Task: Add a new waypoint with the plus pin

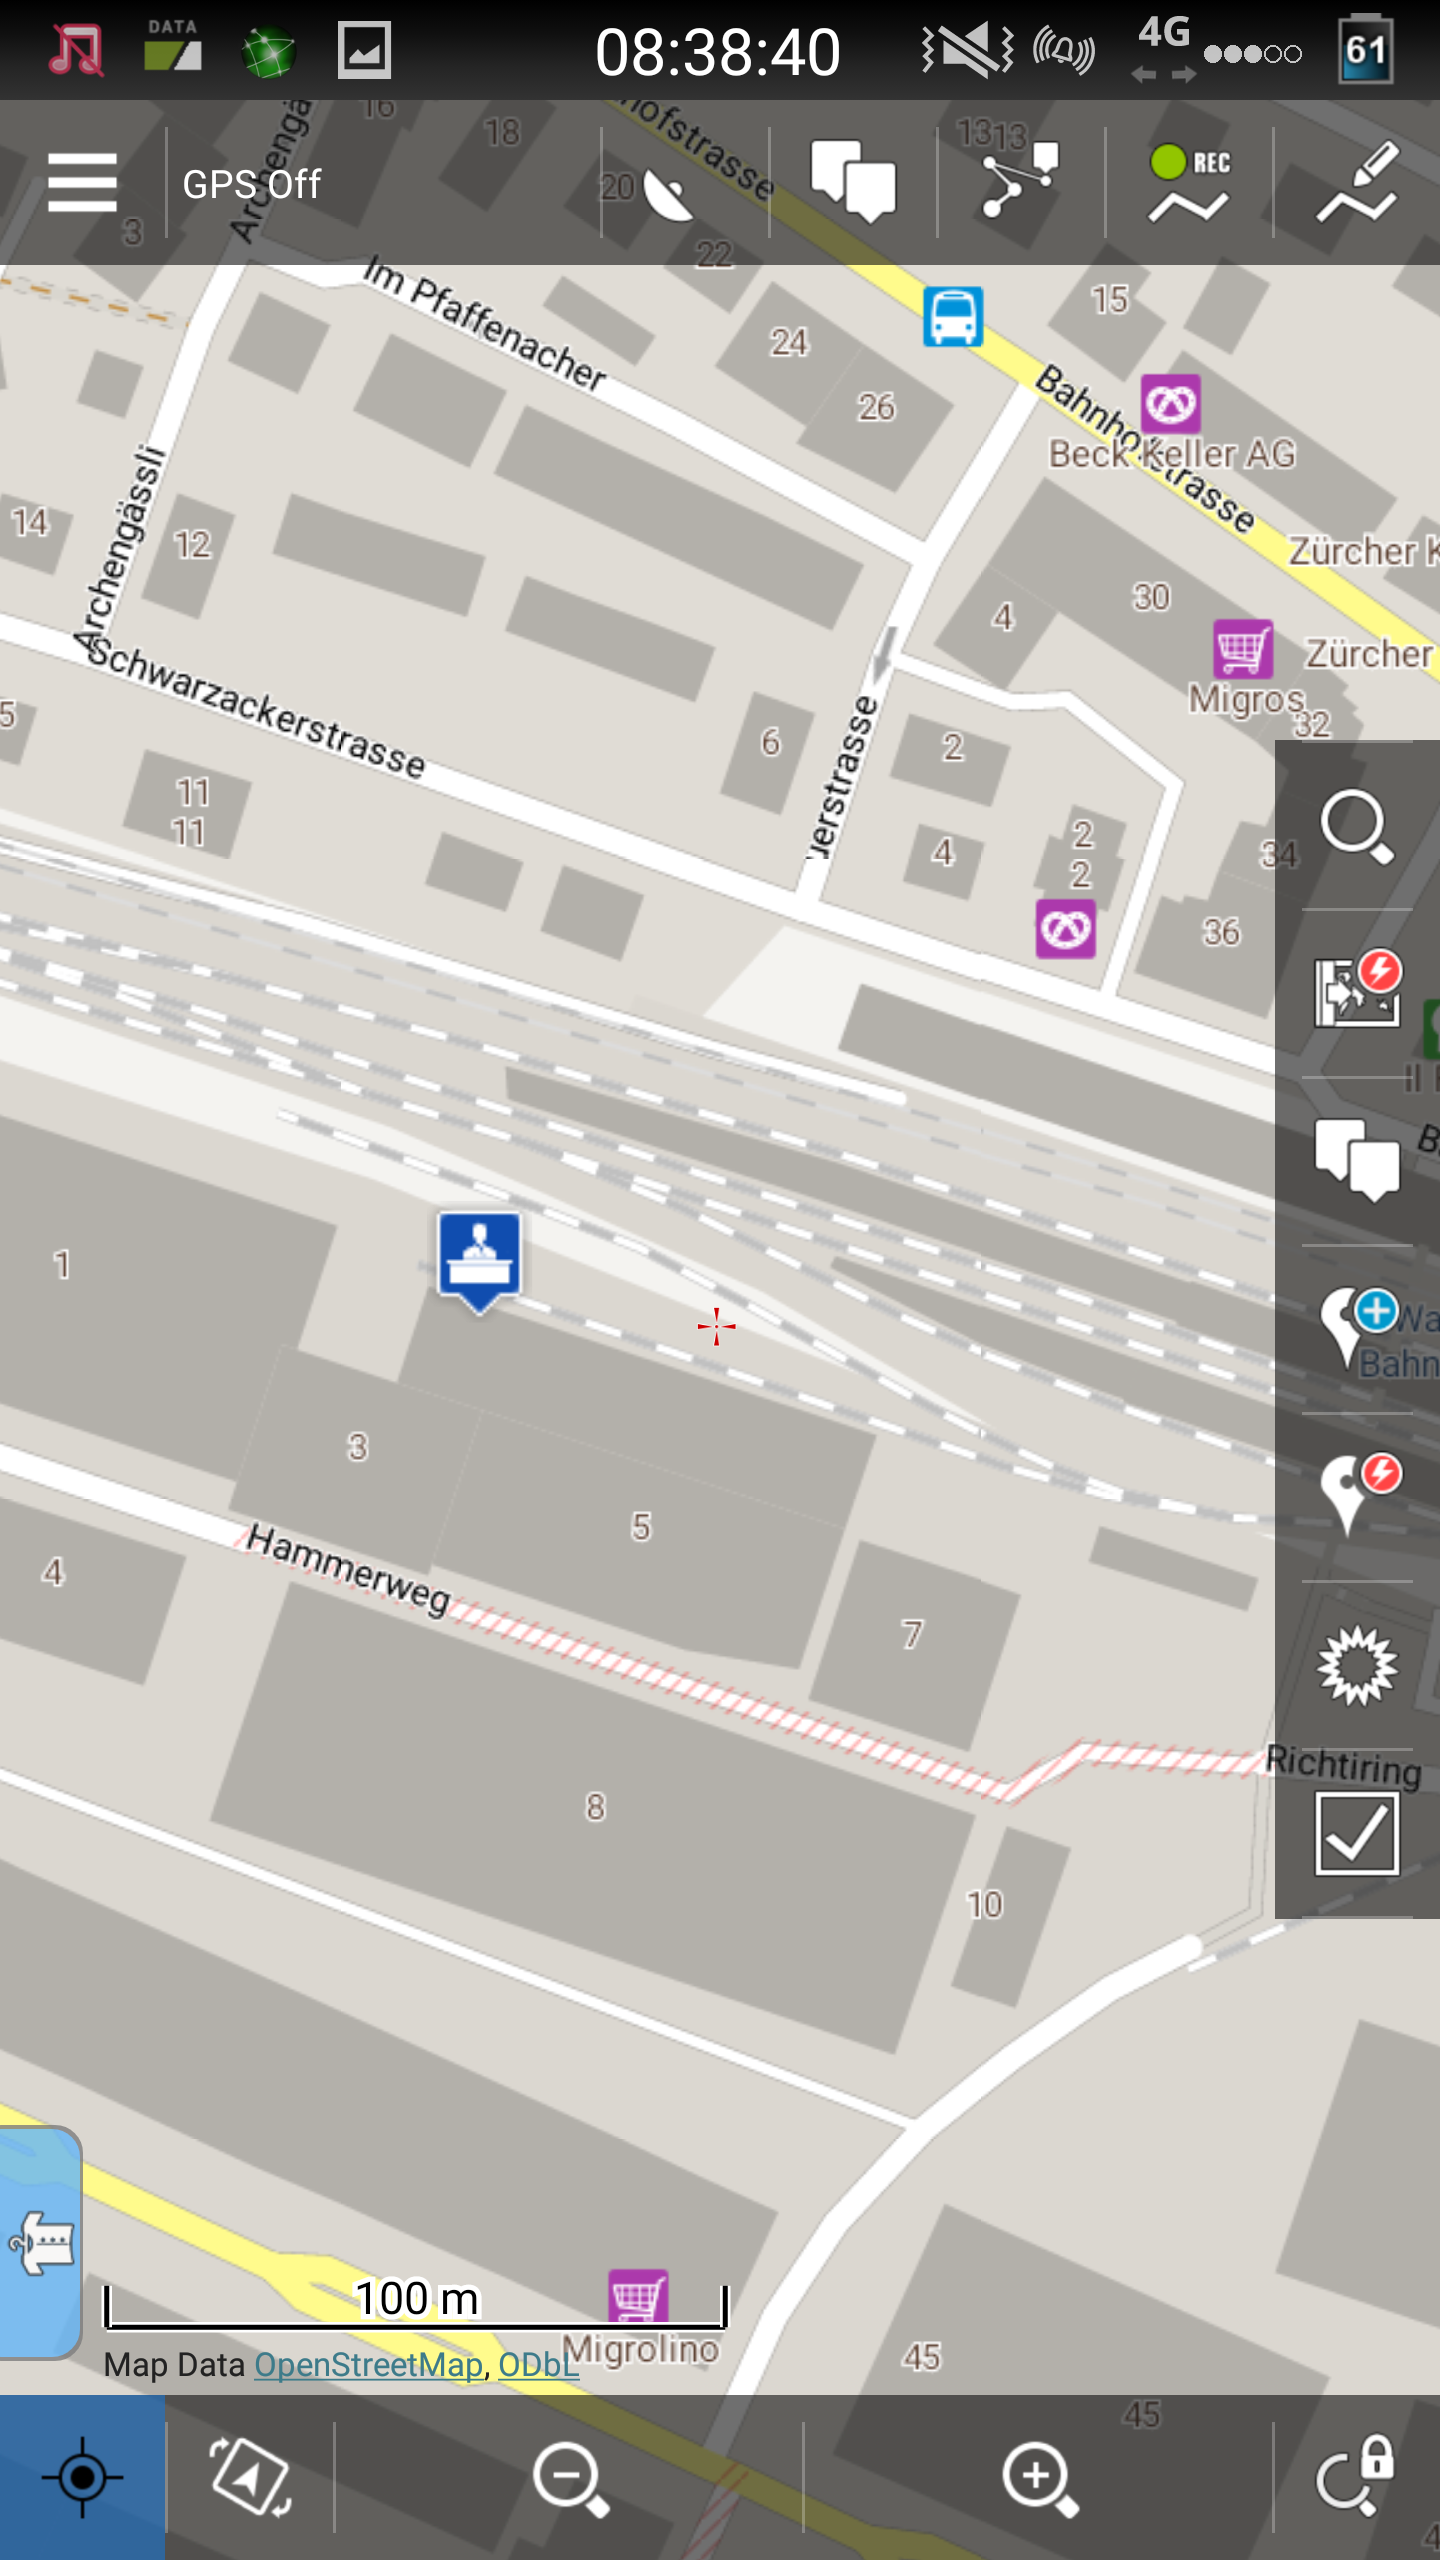Action: pos(1357,1327)
